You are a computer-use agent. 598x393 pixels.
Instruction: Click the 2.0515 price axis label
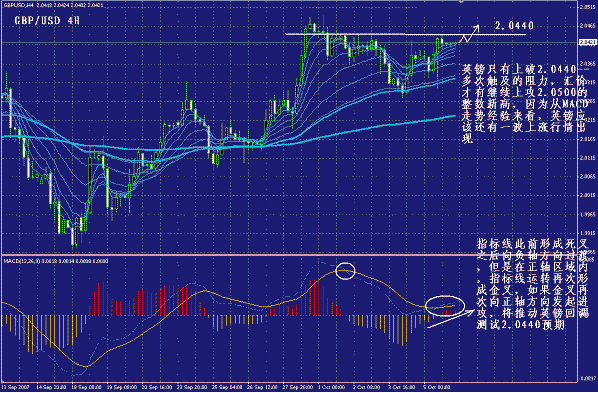click(588, 7)
